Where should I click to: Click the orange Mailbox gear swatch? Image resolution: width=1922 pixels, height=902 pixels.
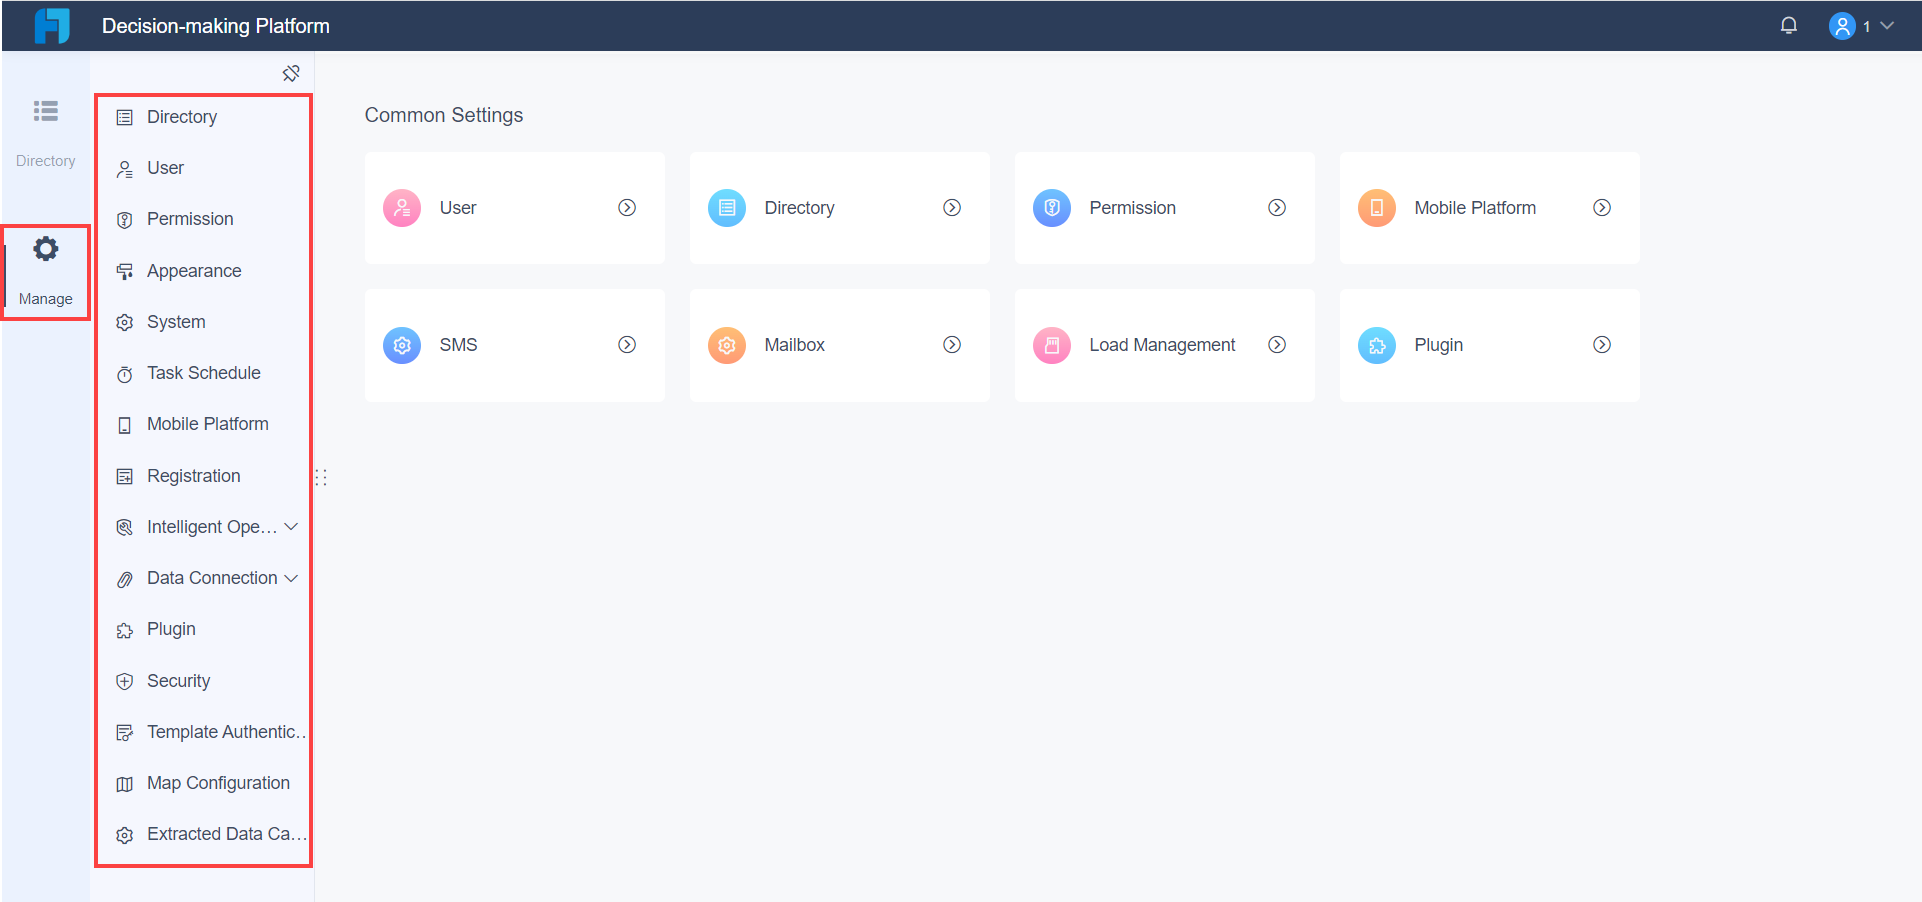(726, 345)
